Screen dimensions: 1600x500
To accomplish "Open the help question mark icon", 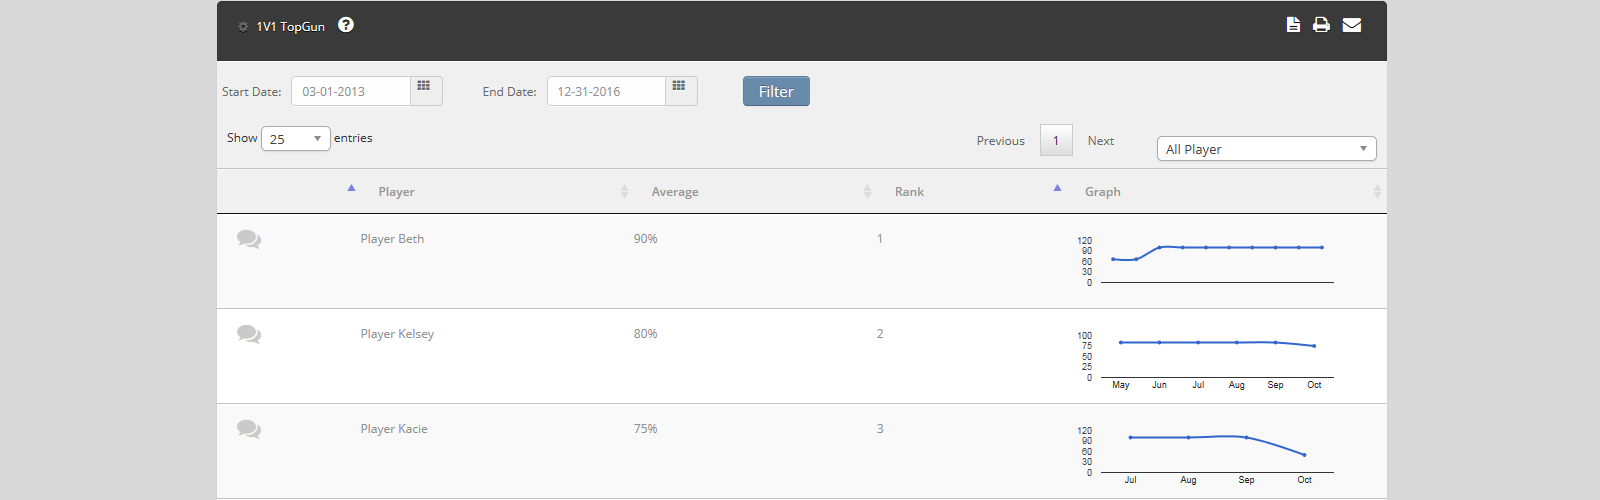I will tap(346, 25).
